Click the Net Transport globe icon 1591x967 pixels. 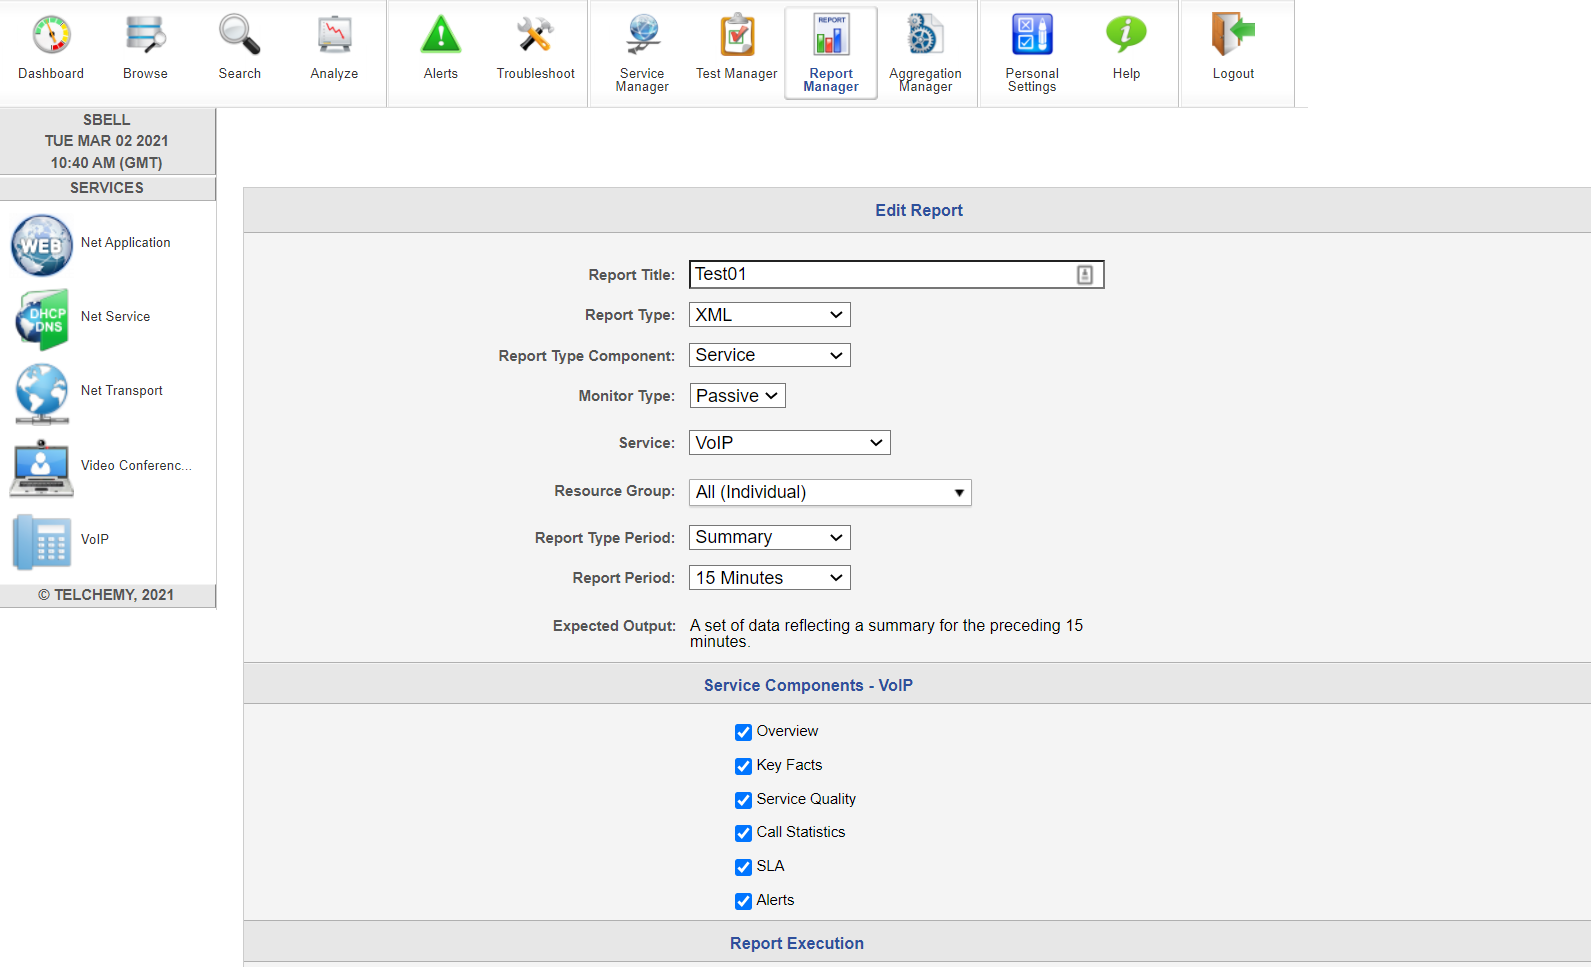pyautogui.click(x=42, y=392)
